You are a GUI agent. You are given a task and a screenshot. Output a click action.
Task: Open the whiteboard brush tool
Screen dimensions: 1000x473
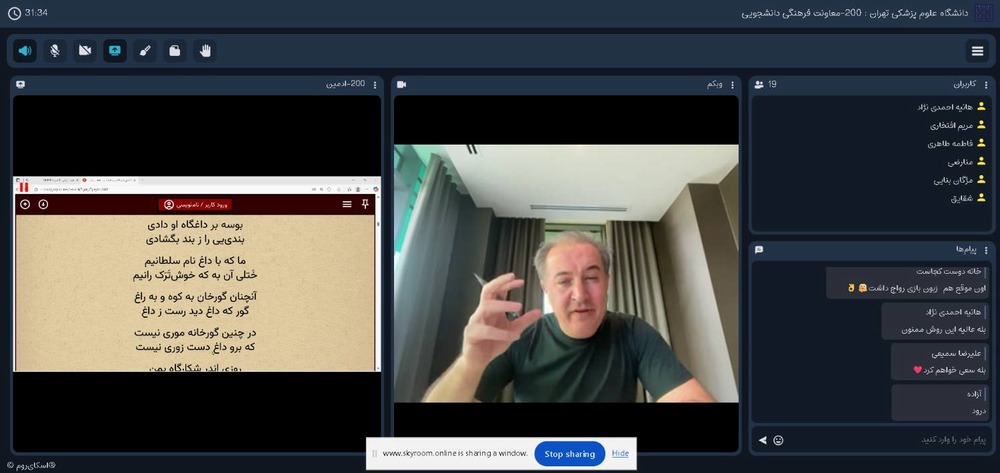[x=145, y=50]
